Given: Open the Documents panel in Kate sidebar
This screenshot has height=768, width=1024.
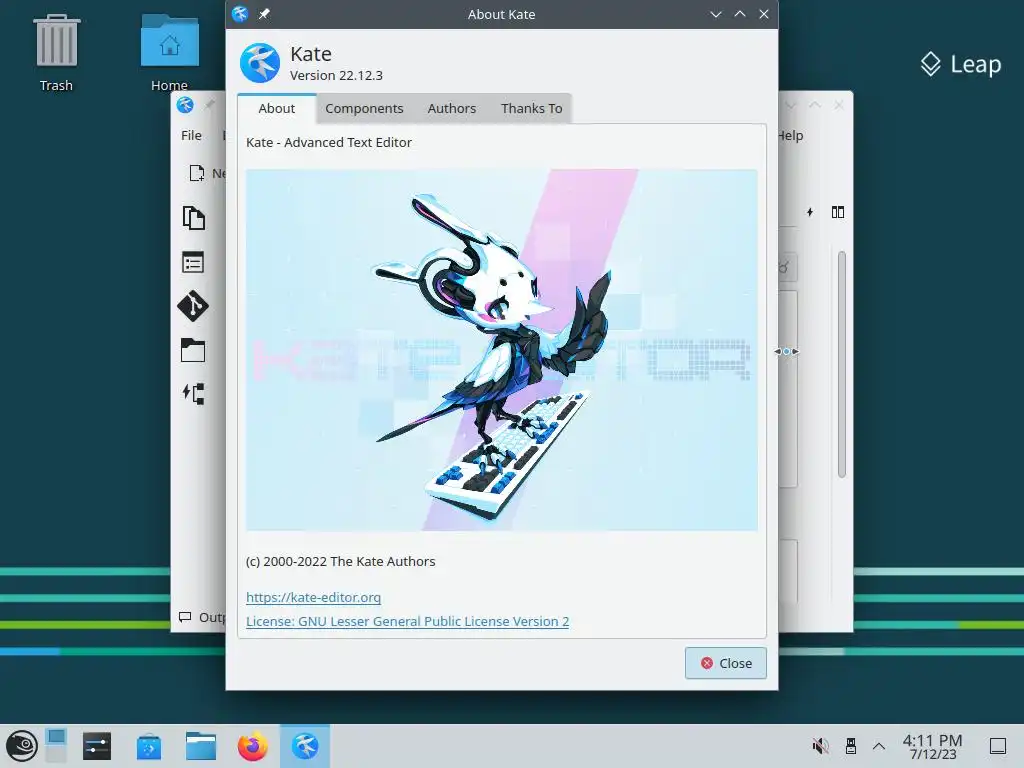Looking at the screenshot, I should (x=193, y=218).
